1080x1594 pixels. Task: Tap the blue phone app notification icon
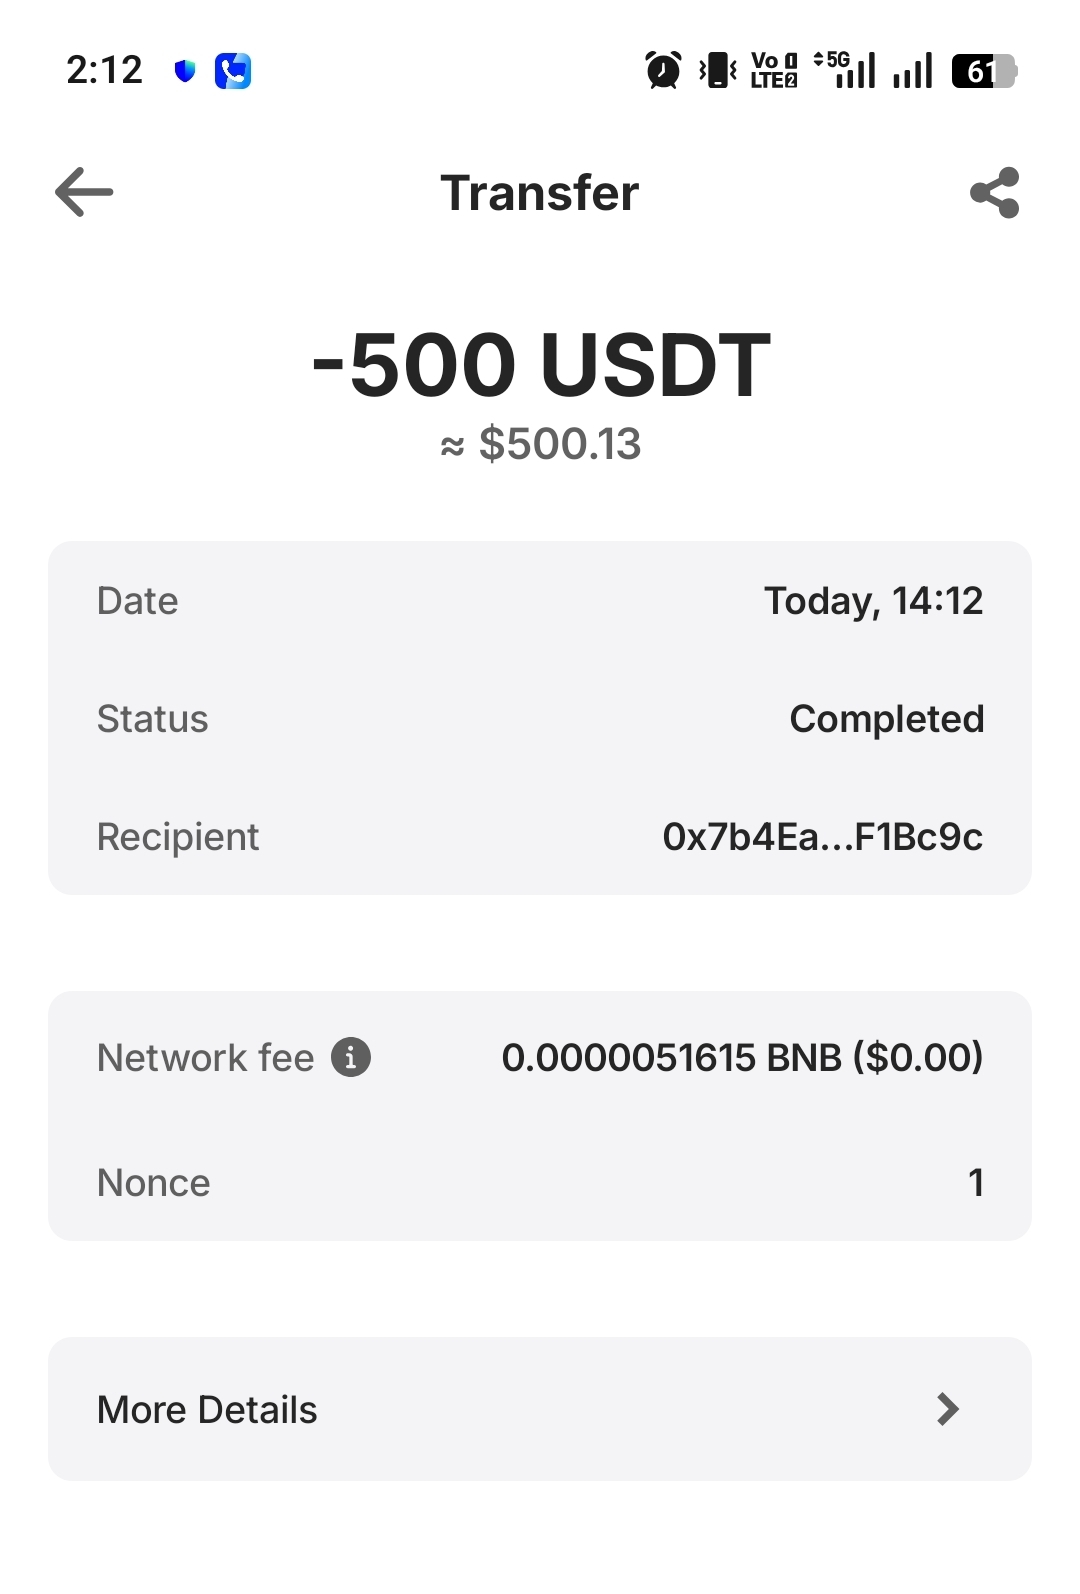233,71
